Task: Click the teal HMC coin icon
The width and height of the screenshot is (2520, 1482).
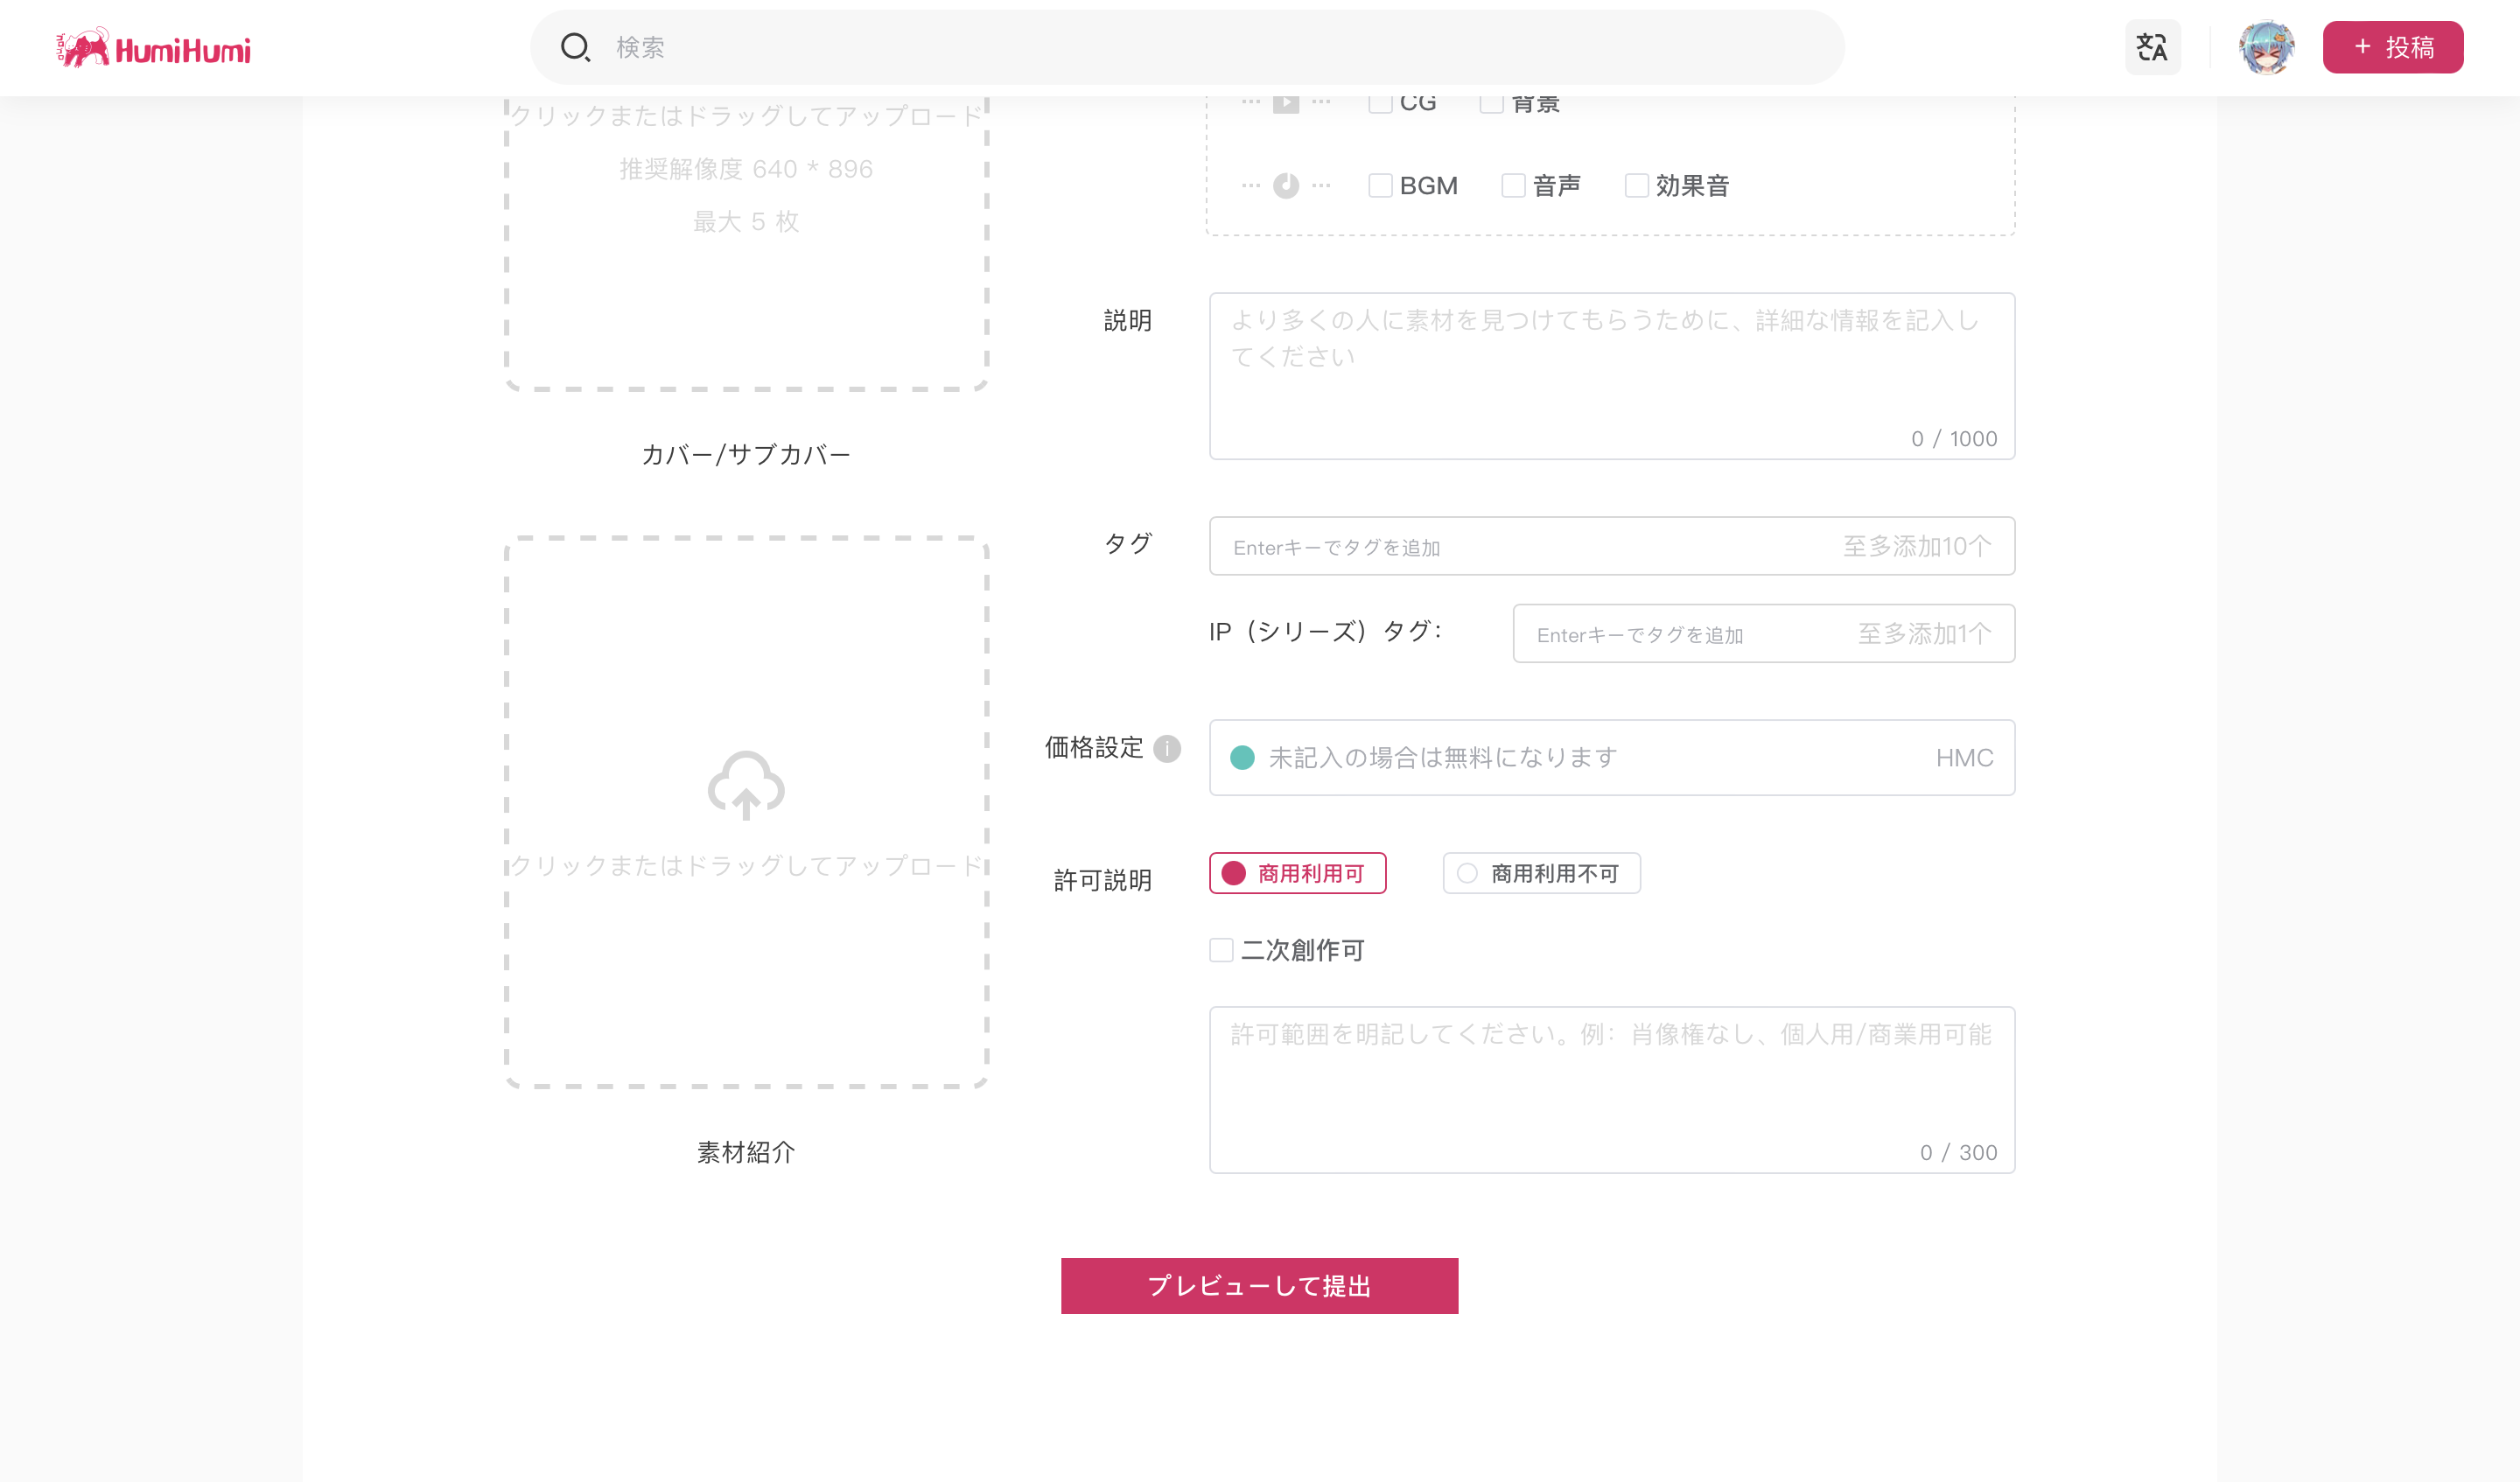Action: pyautogui.click(x=1242, y=758)
